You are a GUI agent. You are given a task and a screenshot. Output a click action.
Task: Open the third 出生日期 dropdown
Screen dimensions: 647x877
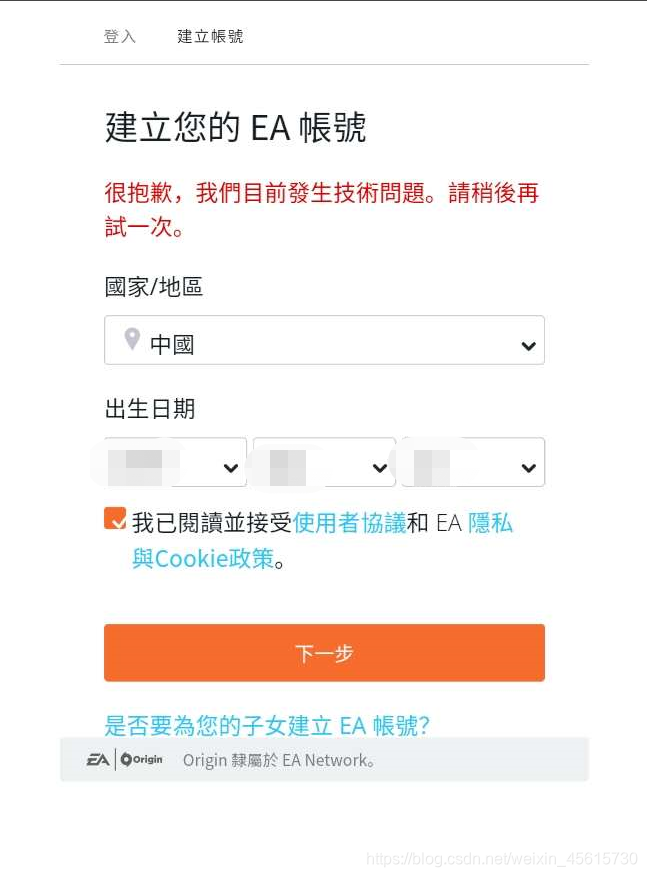pyautogui.click(x=472, y=462)
